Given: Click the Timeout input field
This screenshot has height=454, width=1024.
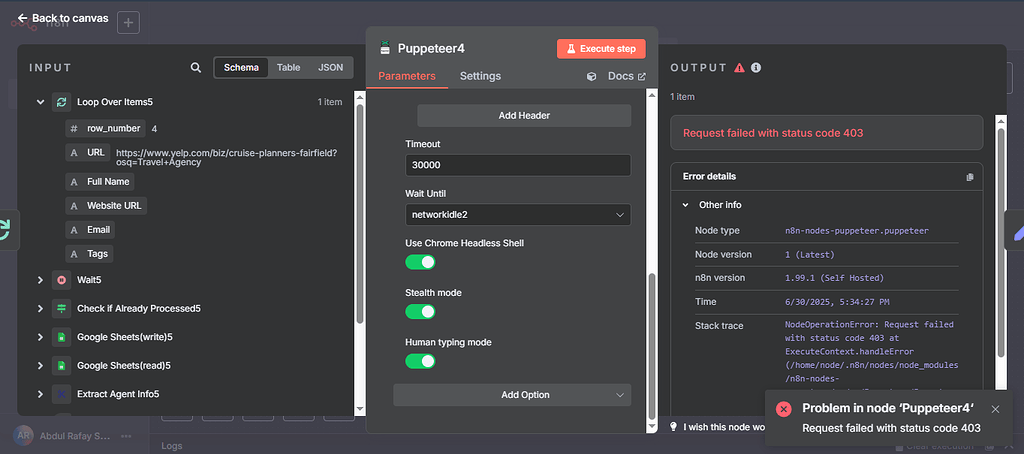Looking at the screenshot, I should click(x=518, y=165).
